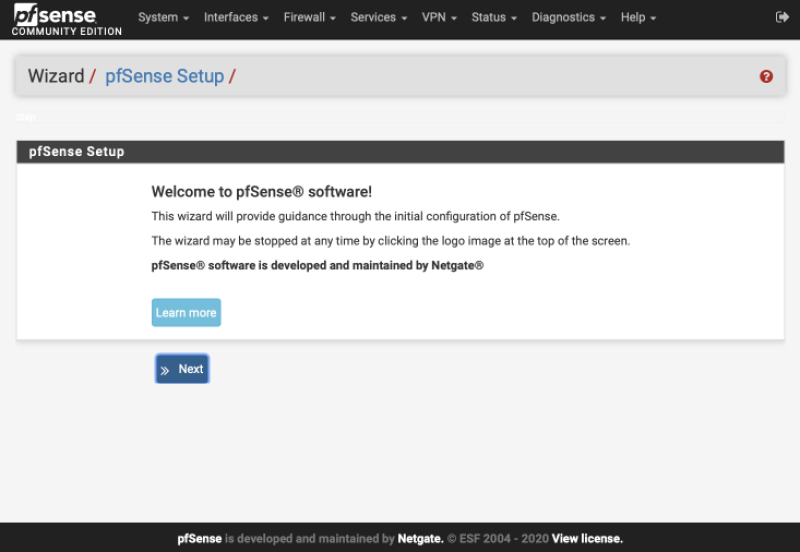The image size is (800, 552).
Task: Open the red help question mark icon
Action: 766,77
